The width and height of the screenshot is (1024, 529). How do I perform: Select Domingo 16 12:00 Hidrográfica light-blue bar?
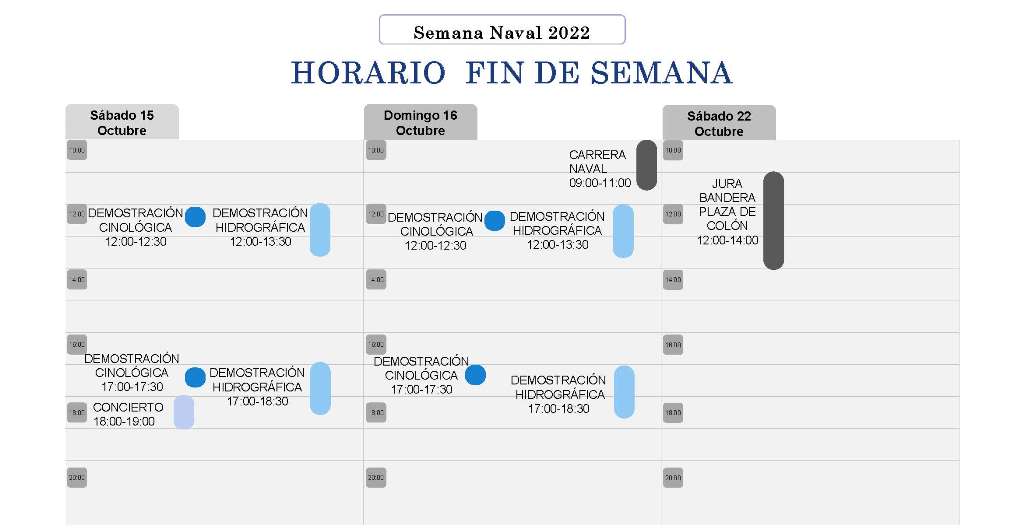(x=623, y=231)
